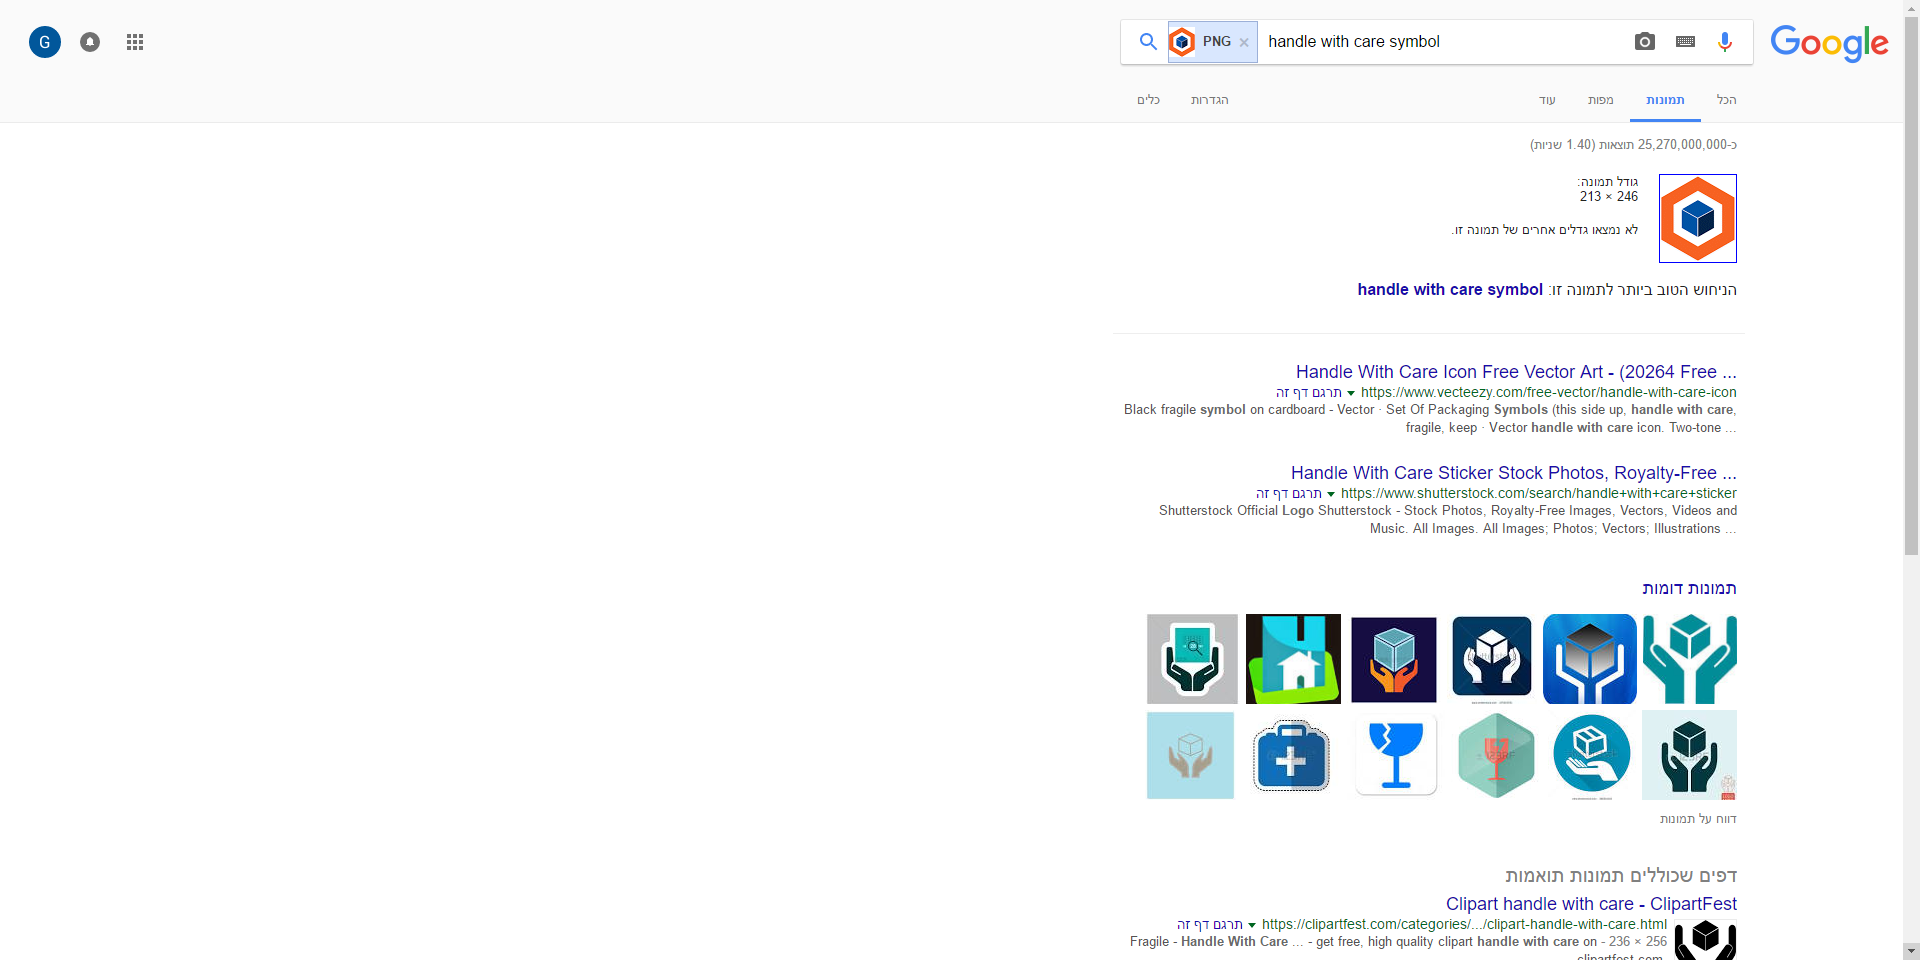
Task: Open the Clipart handle with care ClipartFest link
Action: tap(1591, 904)
